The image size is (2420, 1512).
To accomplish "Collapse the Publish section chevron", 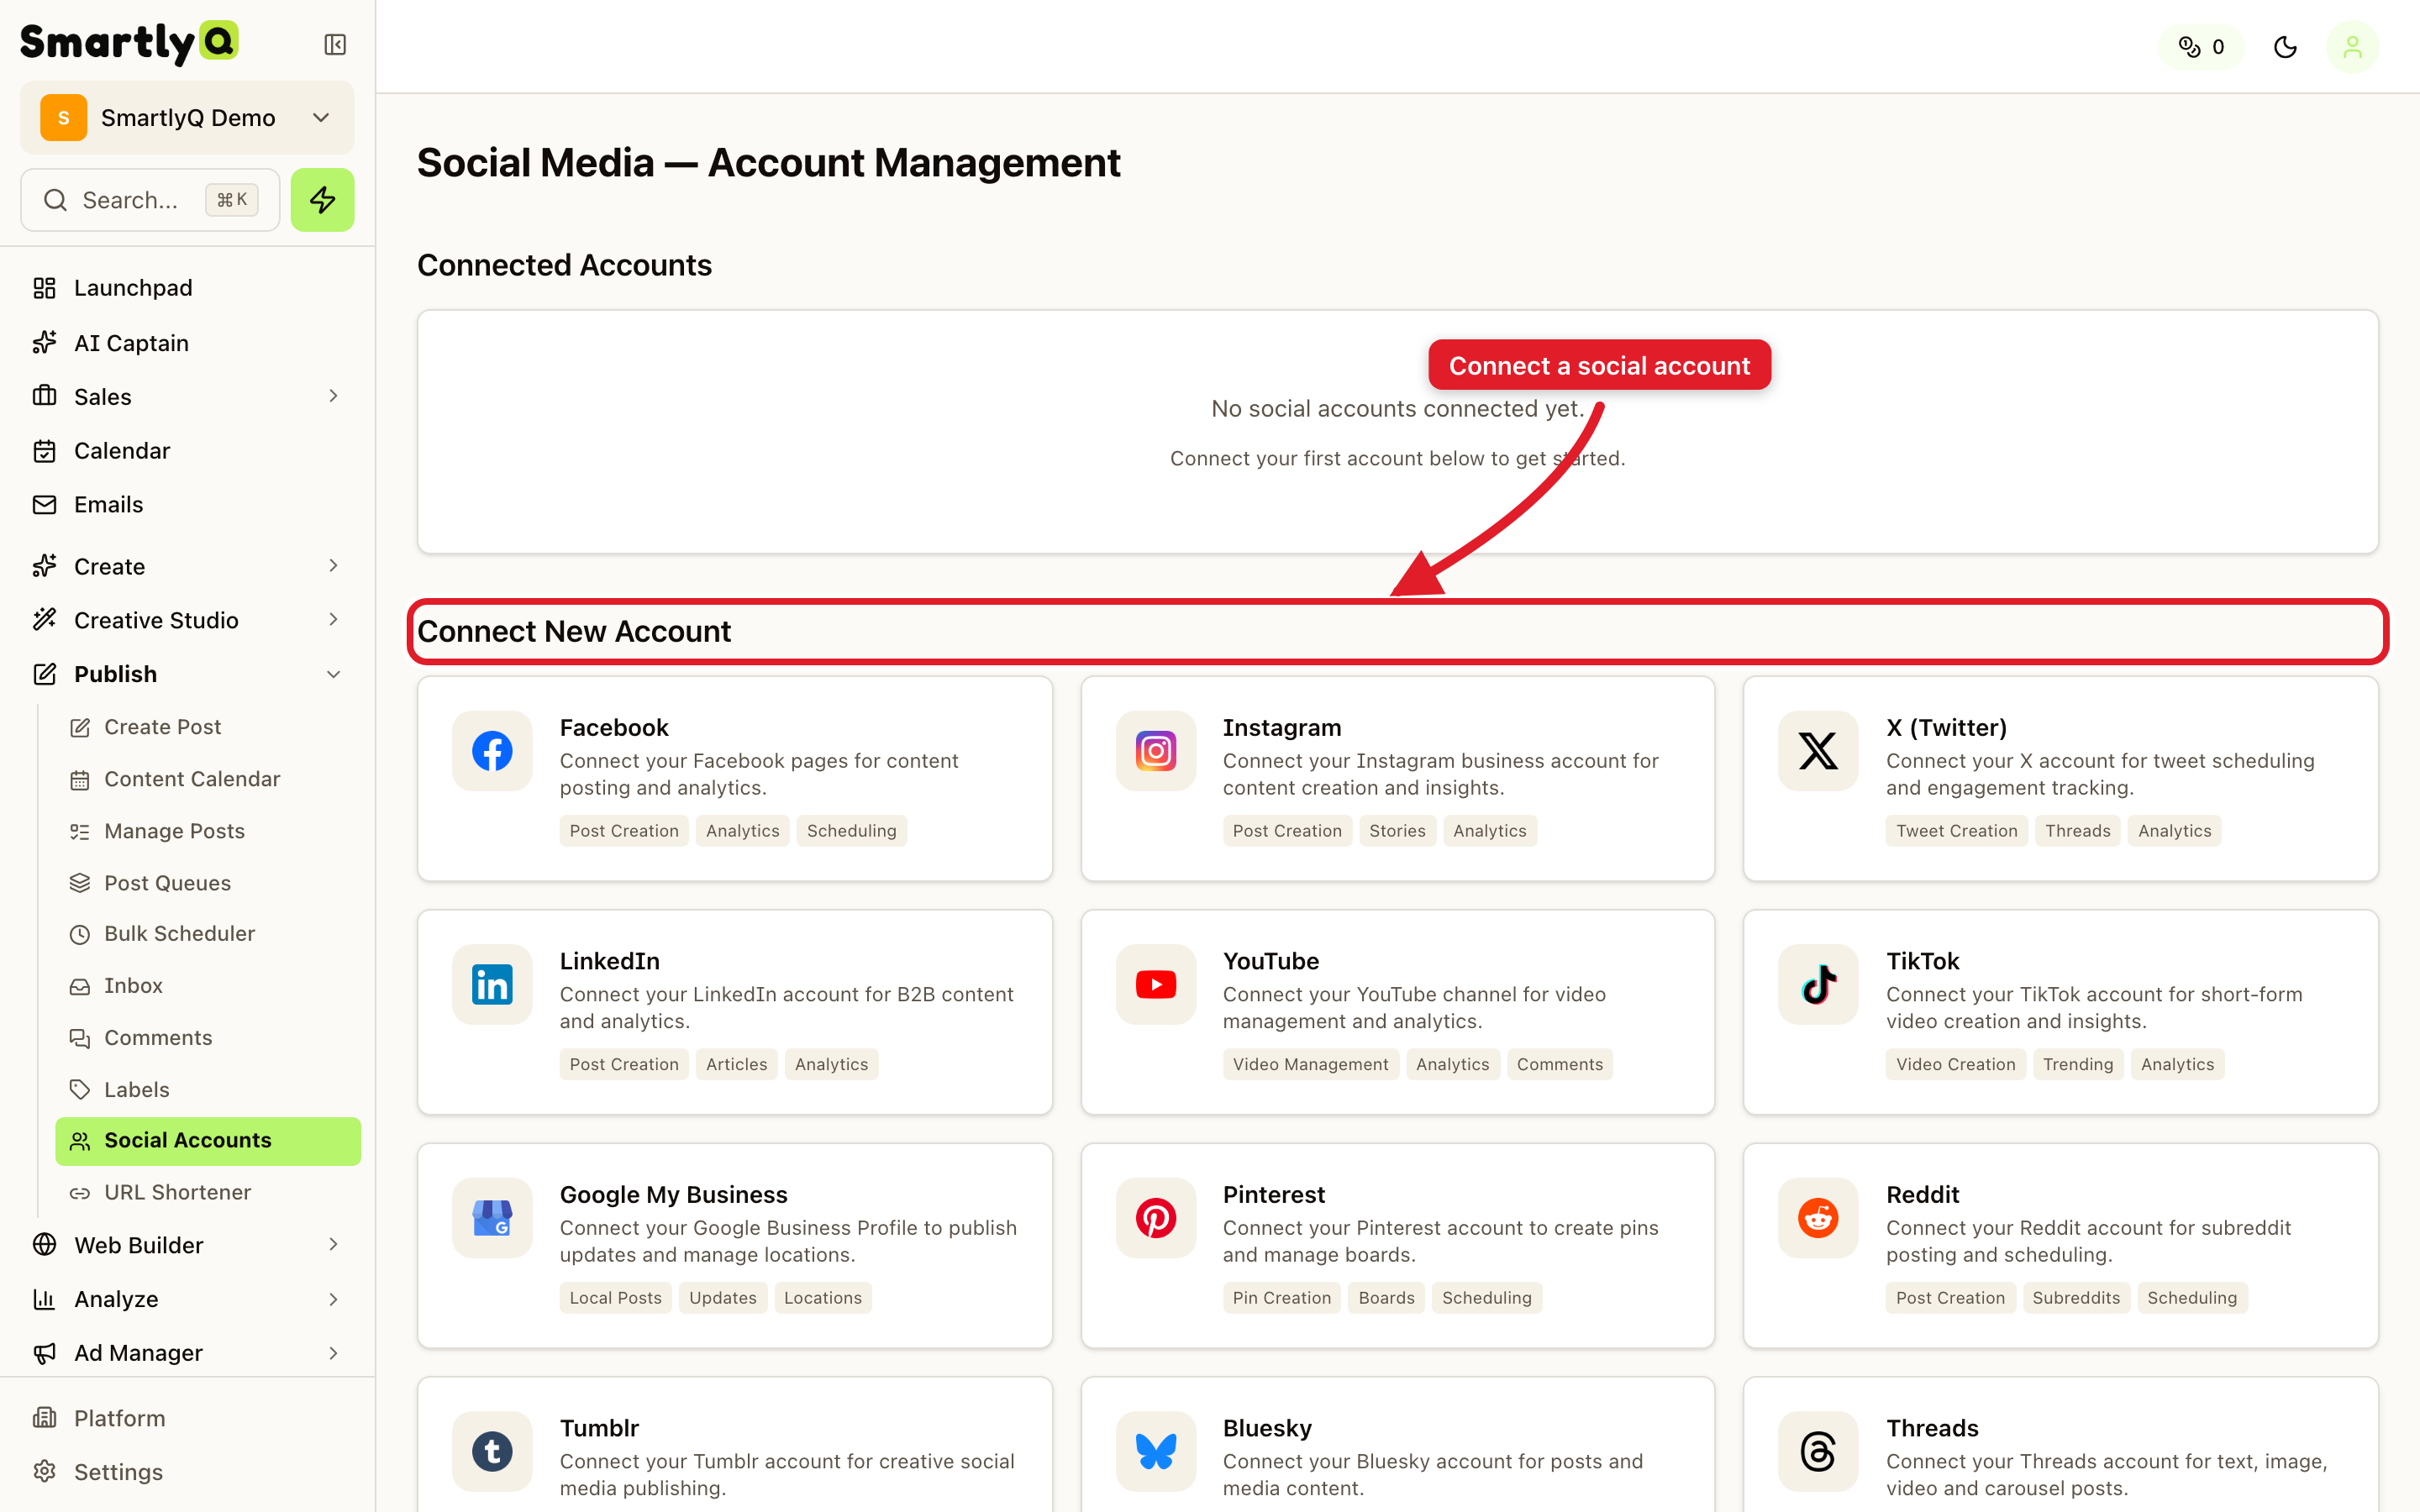I will click(333, 674).
